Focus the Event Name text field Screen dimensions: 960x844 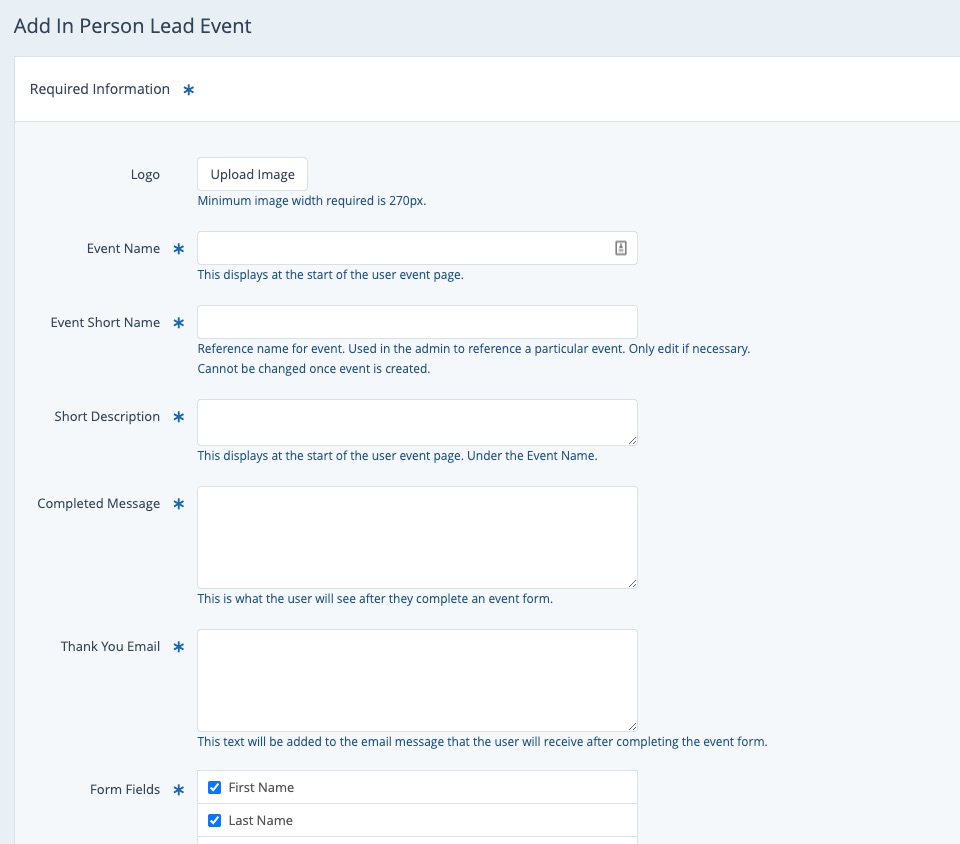[x=400, y=248]
